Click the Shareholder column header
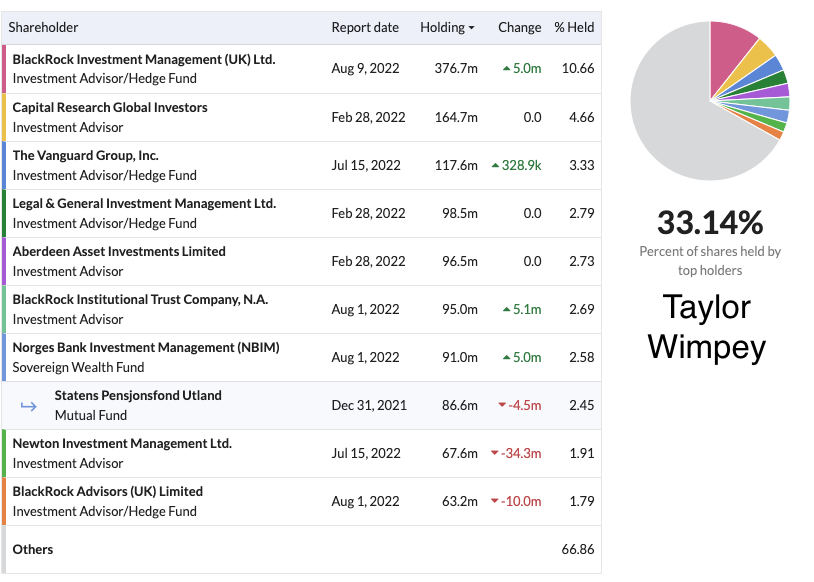The height and width of the screenshot is (582, 814). click(43, 28)
